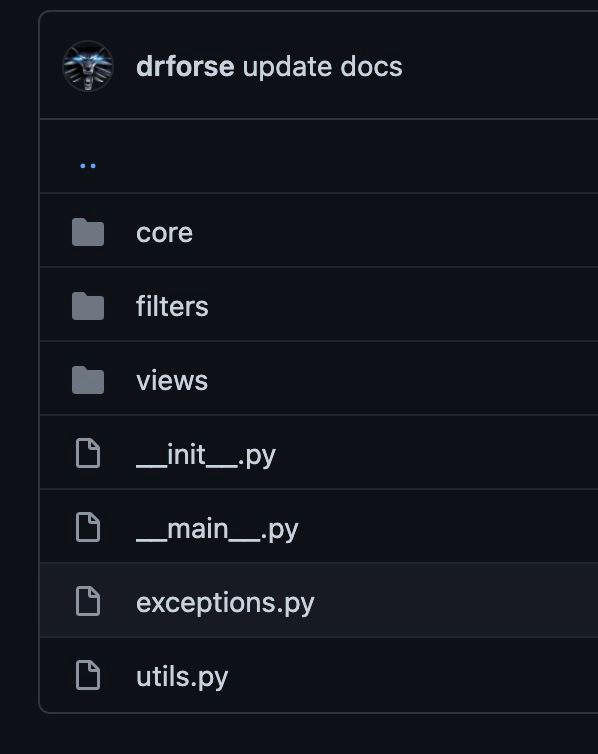
Task: Open the __init__.py file
Action: pos(206,455)
